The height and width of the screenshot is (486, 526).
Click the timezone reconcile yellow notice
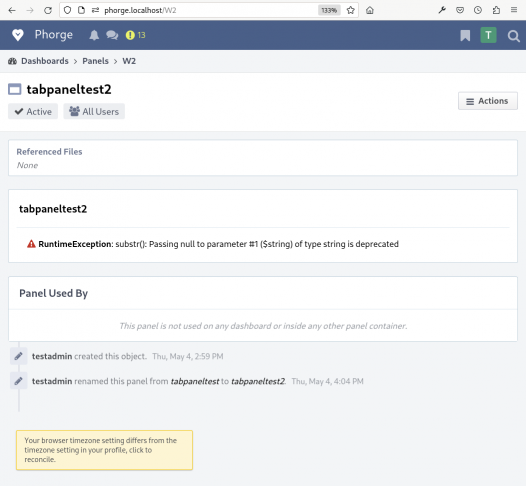pos(104,450)
